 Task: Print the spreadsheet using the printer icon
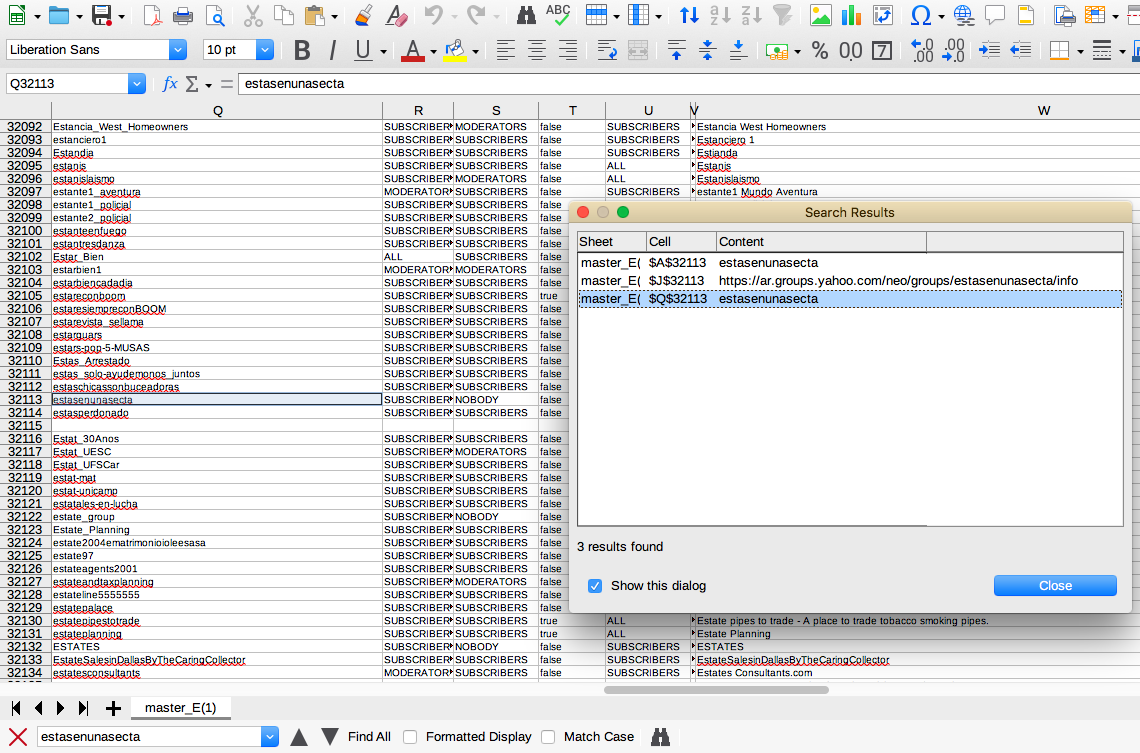(183, 15)
